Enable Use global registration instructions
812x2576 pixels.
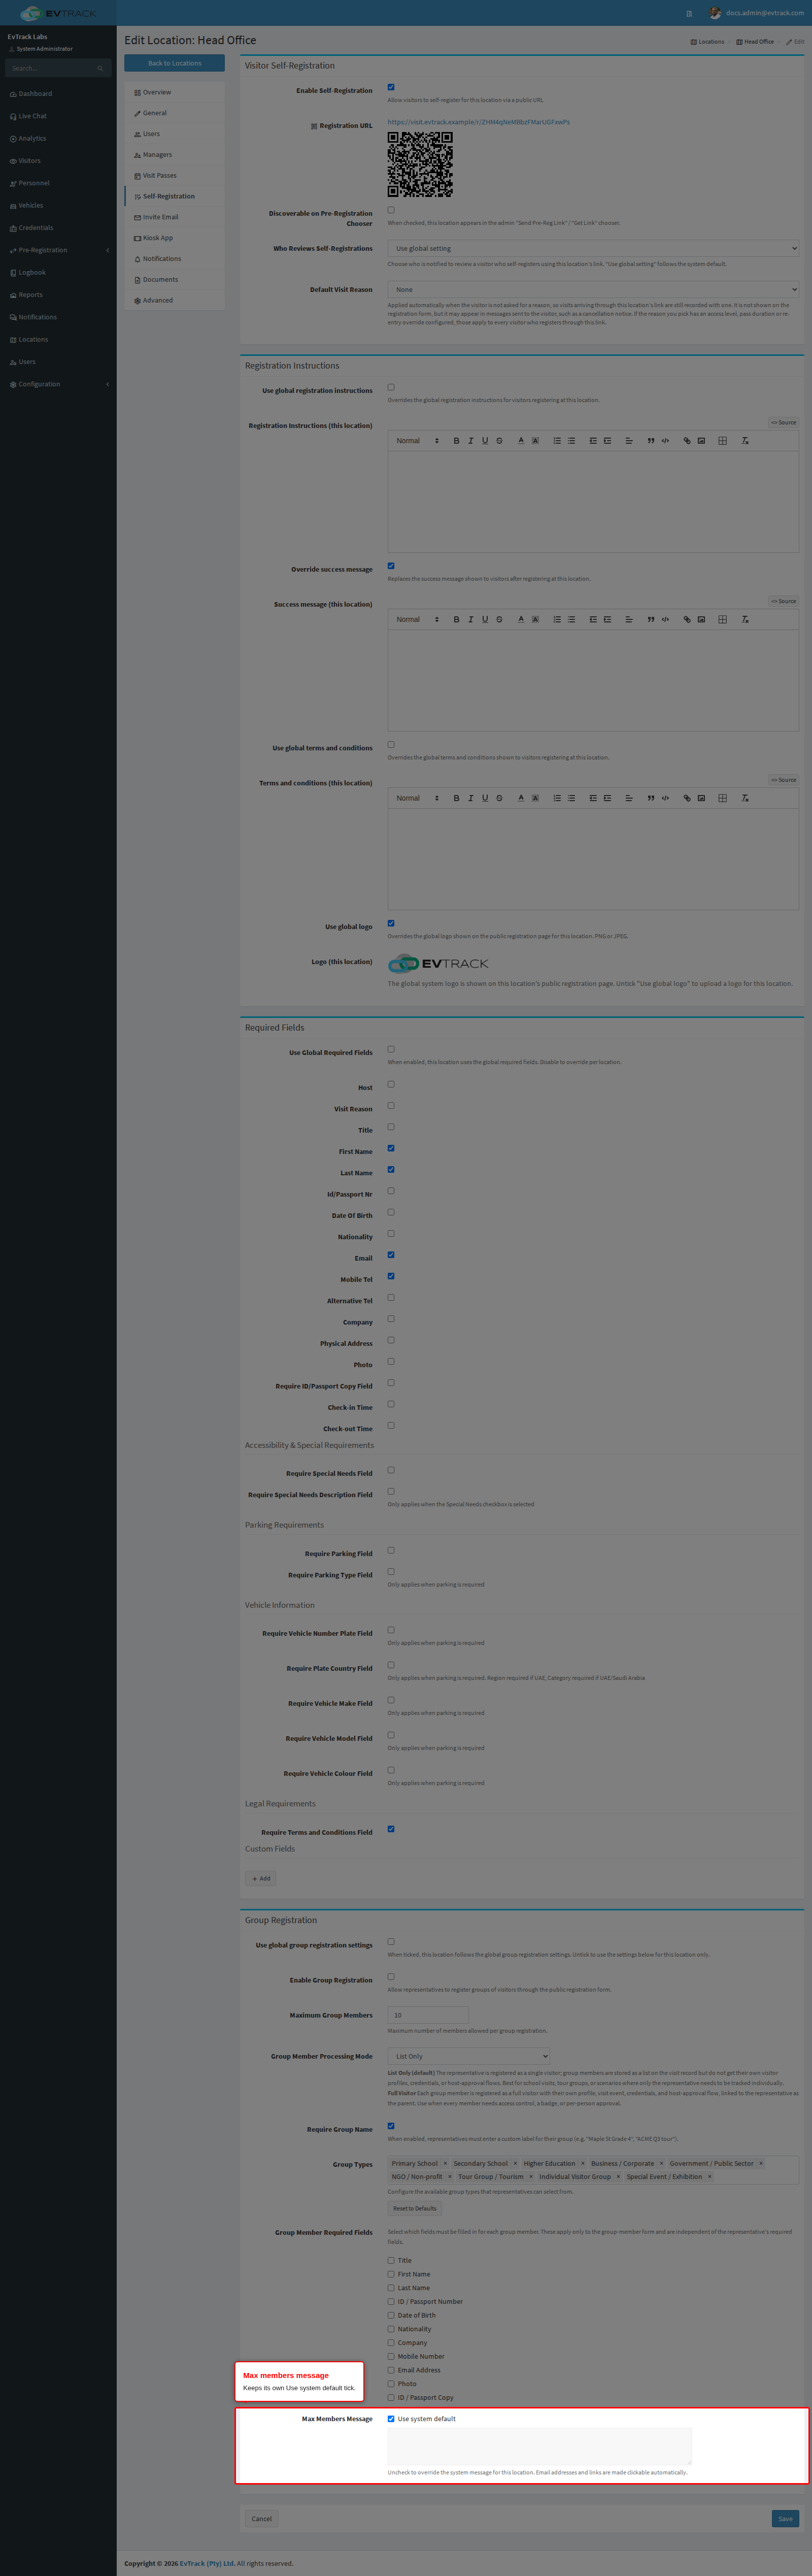tap(391, 387)
